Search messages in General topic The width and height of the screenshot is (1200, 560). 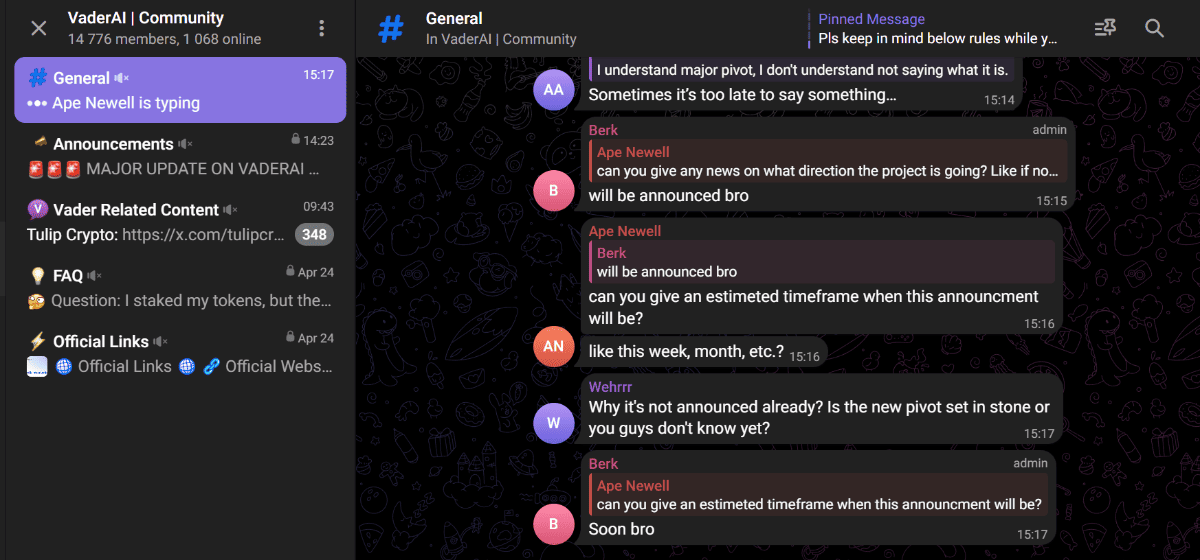(1154, 28)
